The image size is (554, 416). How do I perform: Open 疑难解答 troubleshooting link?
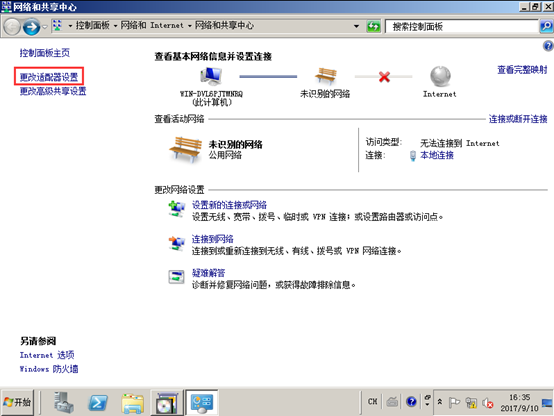tap(208, 273)
